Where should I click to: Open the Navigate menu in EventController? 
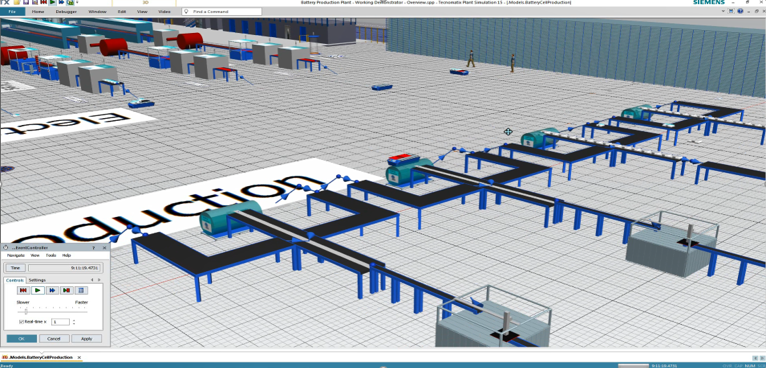click(16, 255)
